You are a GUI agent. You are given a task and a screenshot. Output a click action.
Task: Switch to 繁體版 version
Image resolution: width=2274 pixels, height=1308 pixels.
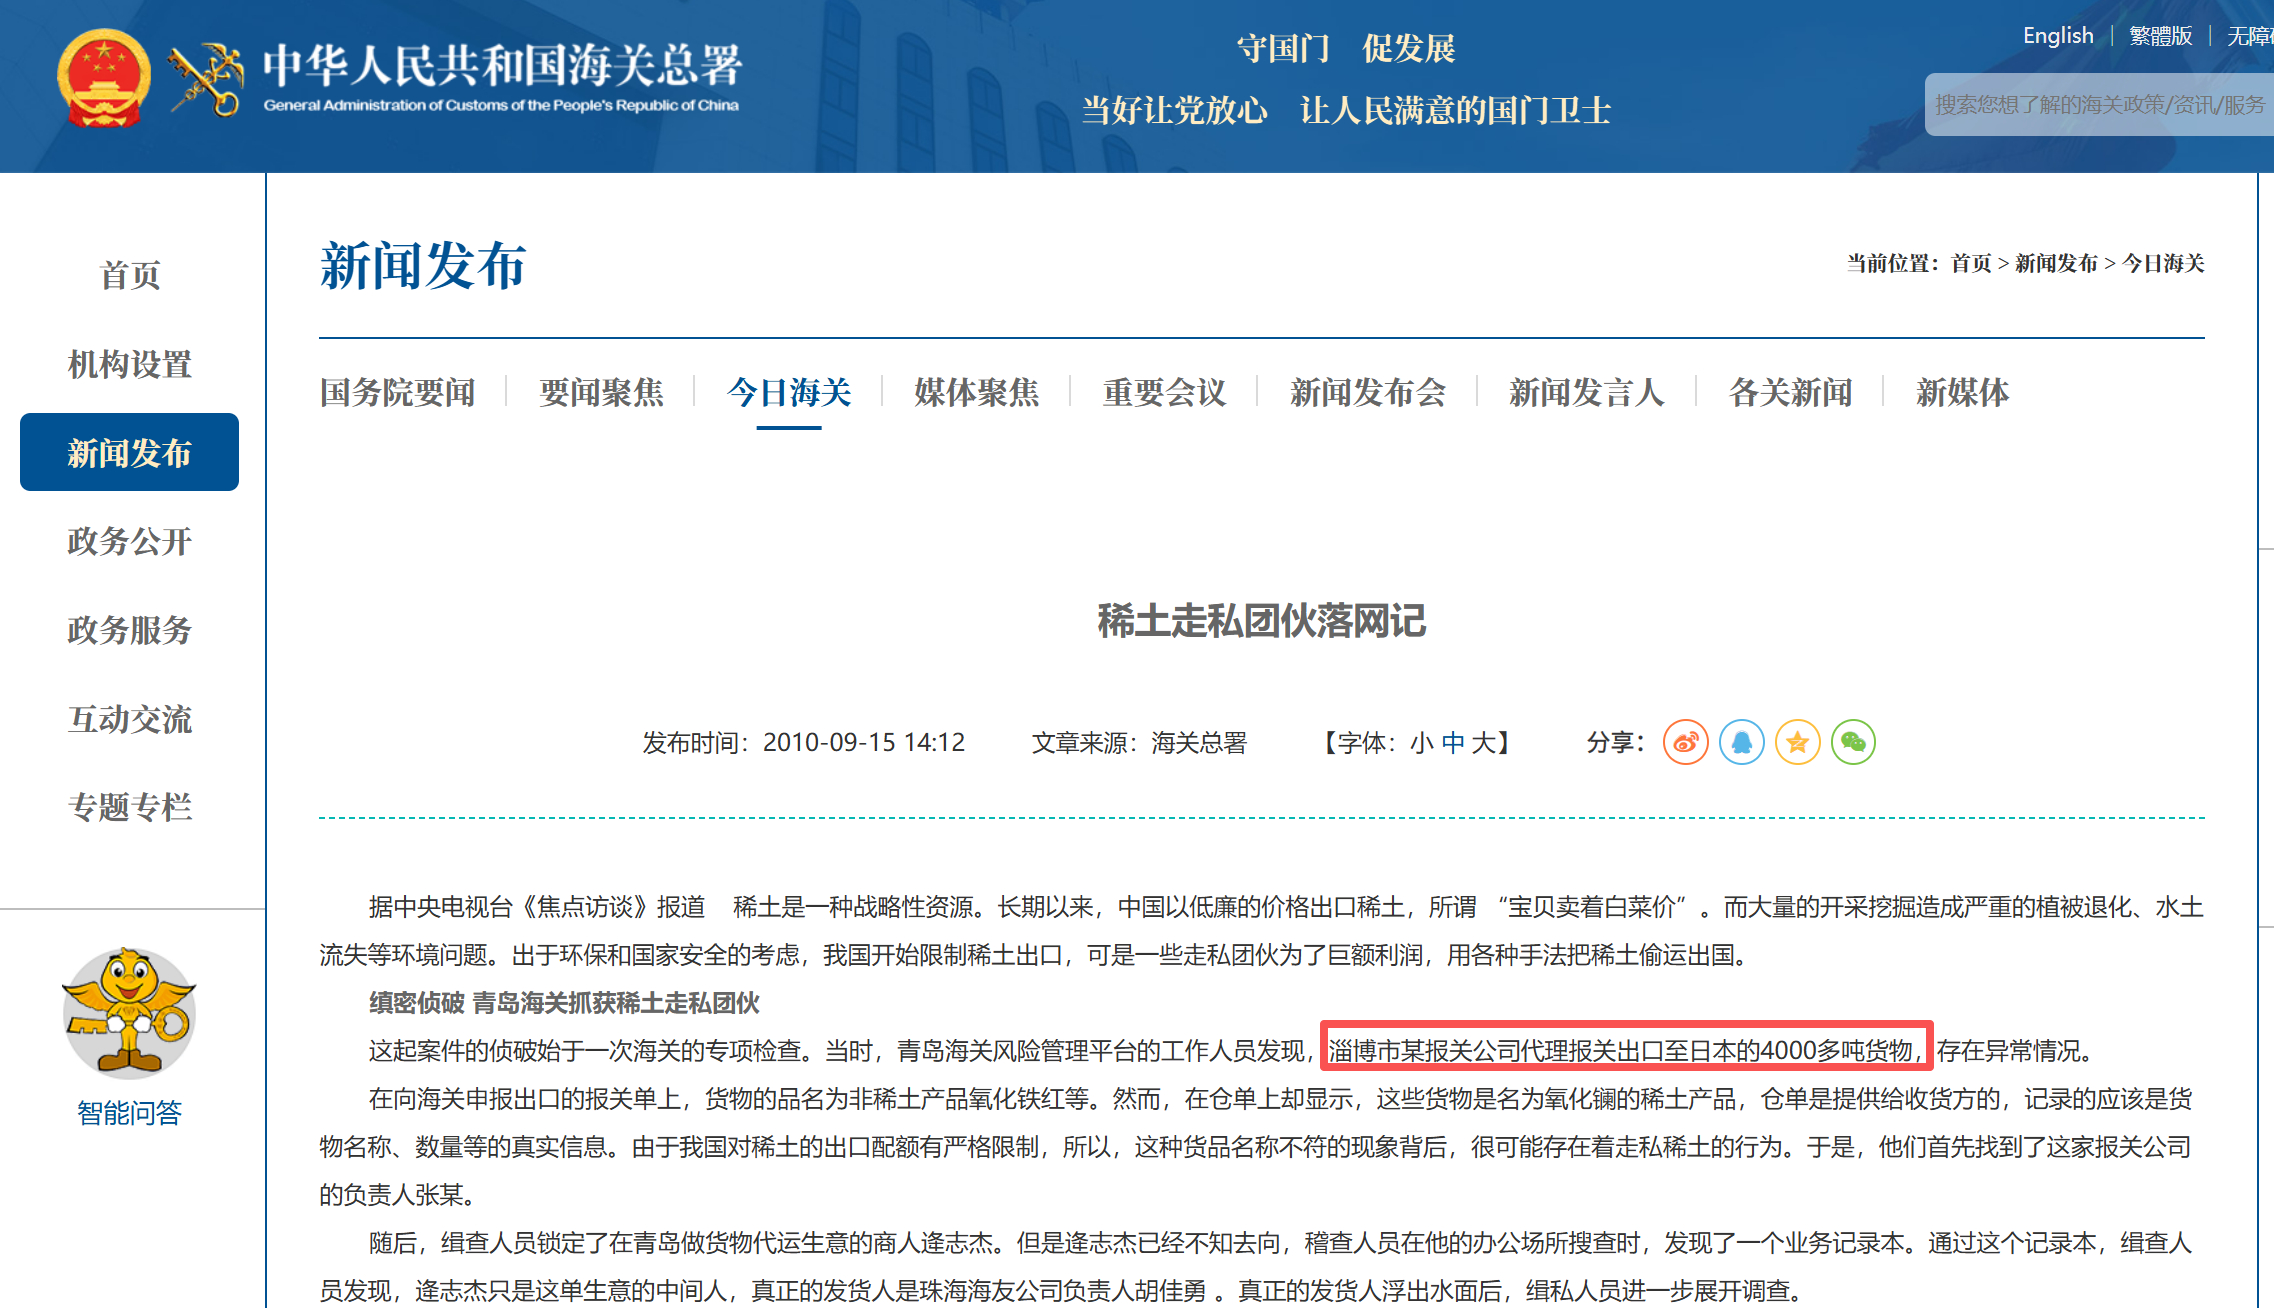pos(2160,36)
